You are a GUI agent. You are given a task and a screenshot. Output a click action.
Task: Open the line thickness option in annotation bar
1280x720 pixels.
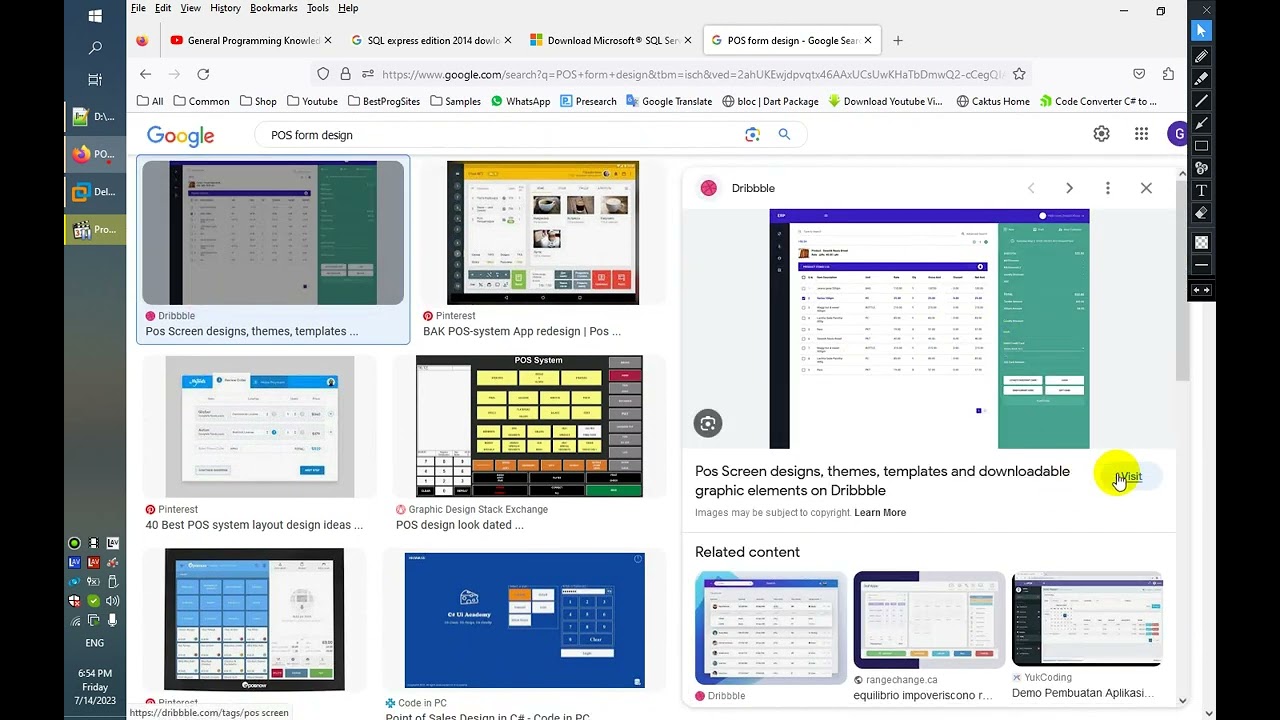pos(1201,265)
